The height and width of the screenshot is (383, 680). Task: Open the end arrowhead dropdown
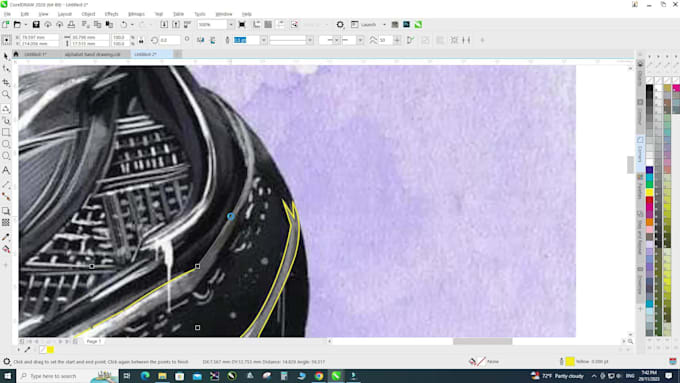pos(360,40)
